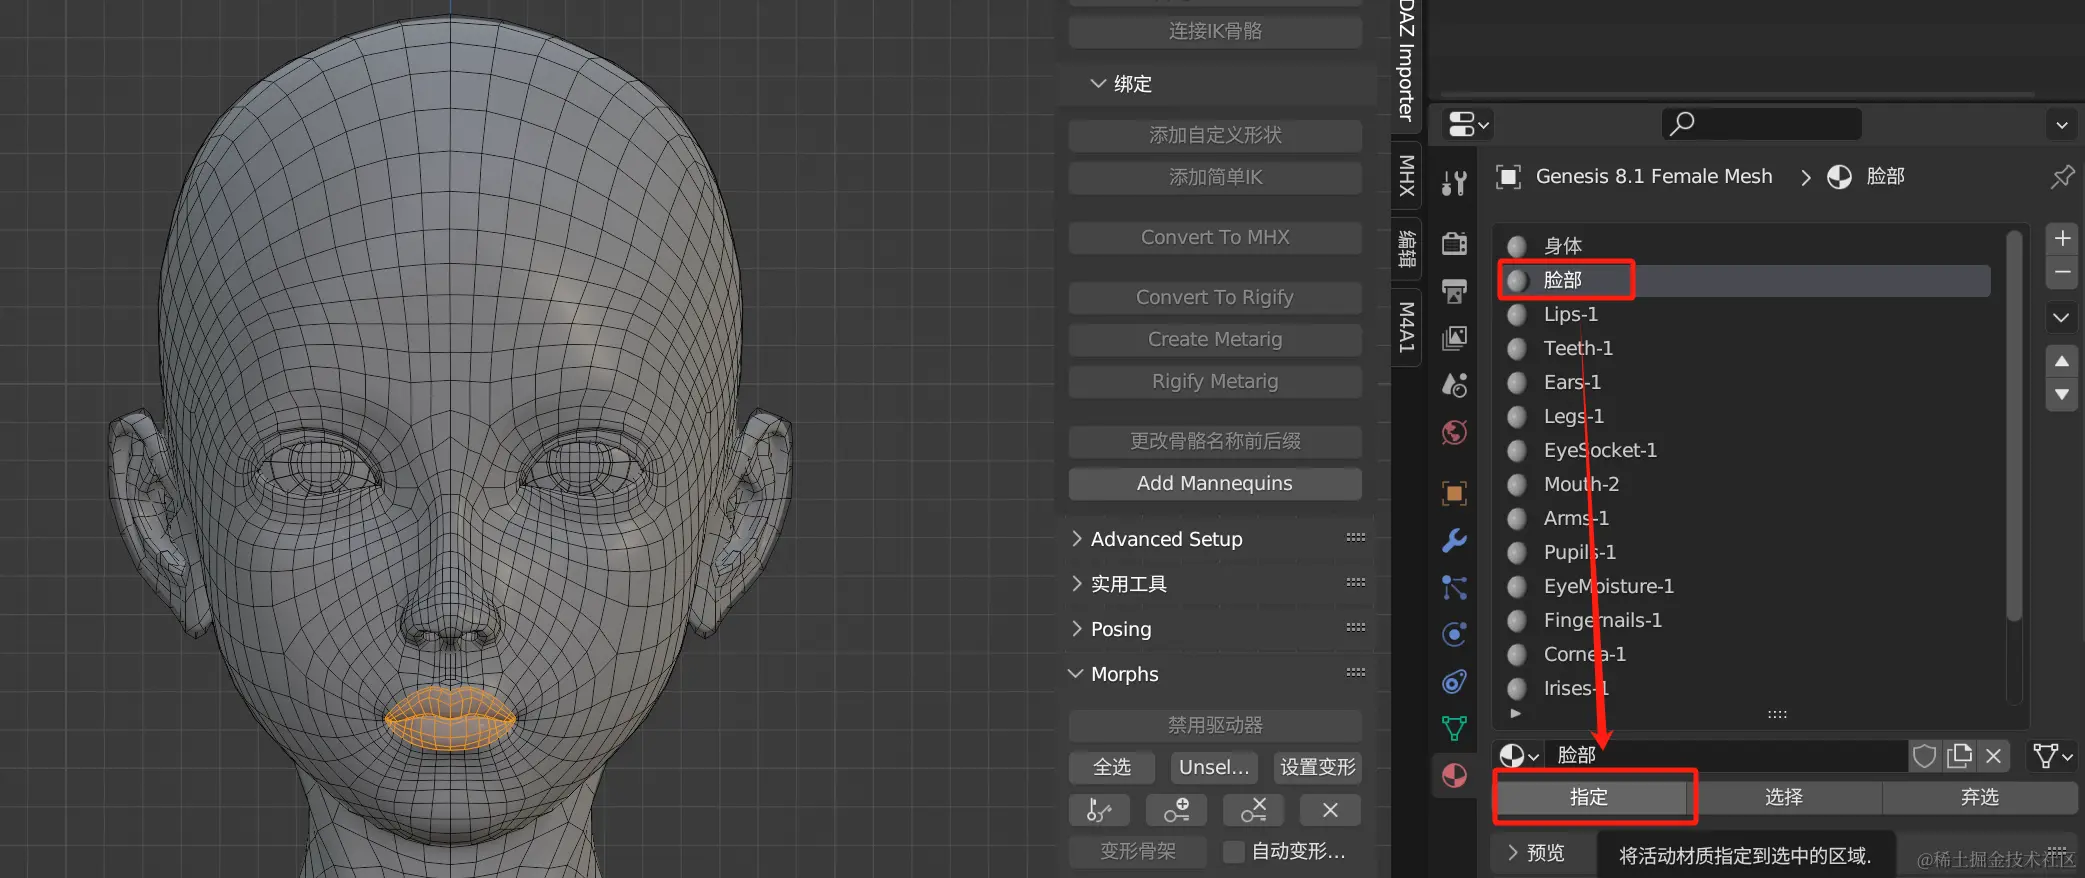
Task: Toggle fake user shield icon
Action: (1924, 756)
